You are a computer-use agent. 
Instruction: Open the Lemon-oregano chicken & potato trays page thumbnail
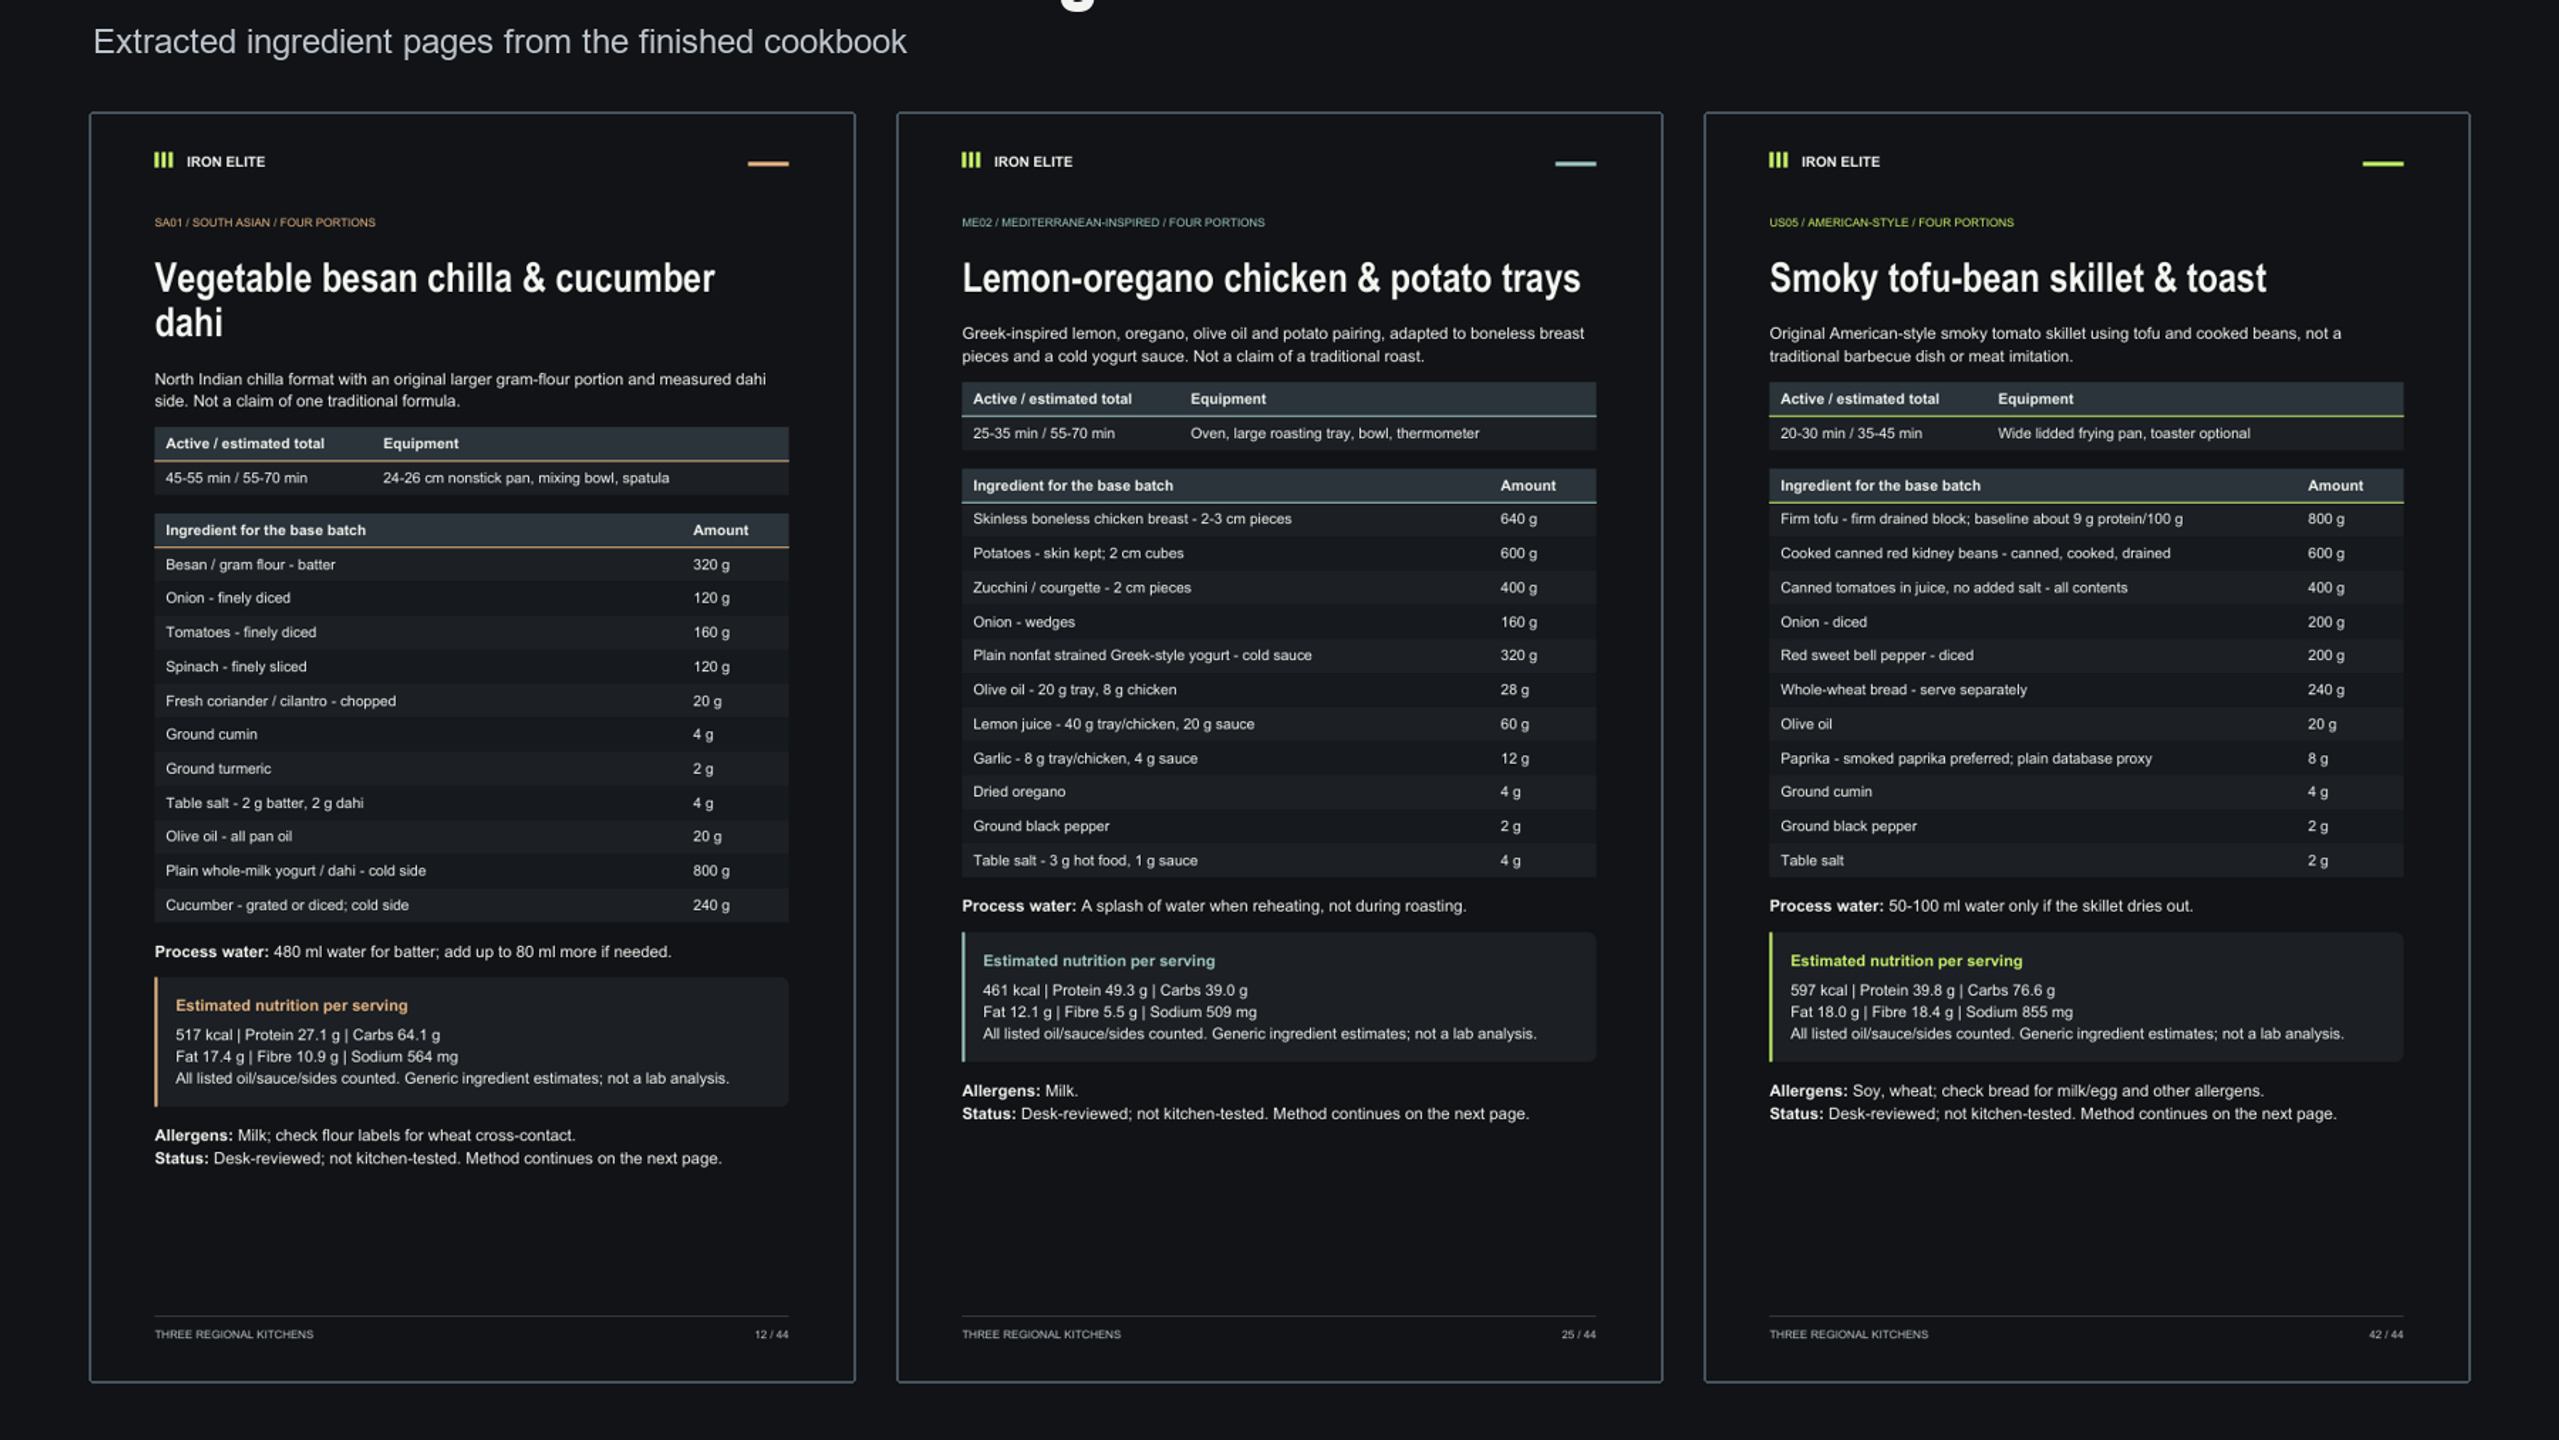(1279, 747)
